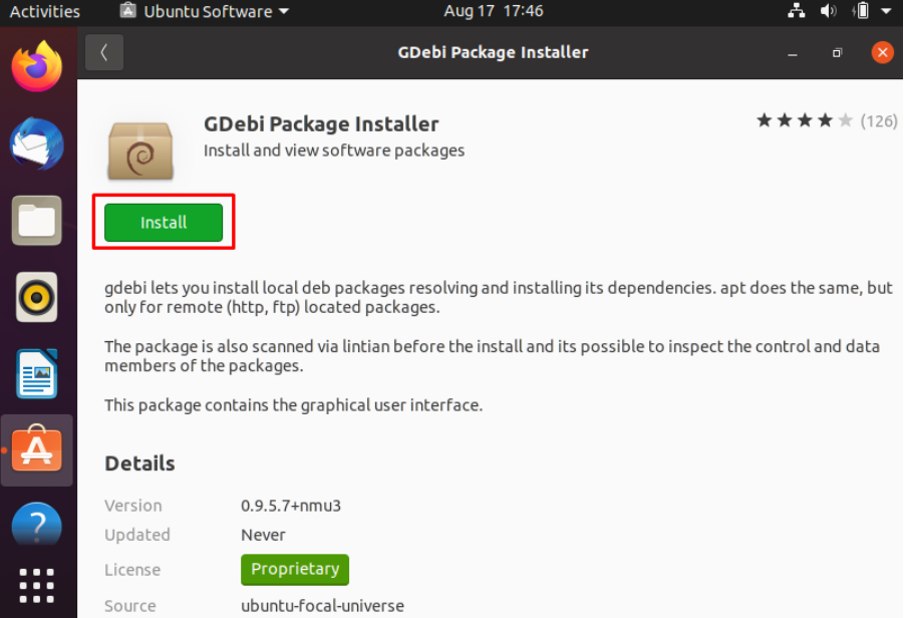Open Thunderbird mail from the dock
This screenshot has width=904, height=618.
coord(37,144)
